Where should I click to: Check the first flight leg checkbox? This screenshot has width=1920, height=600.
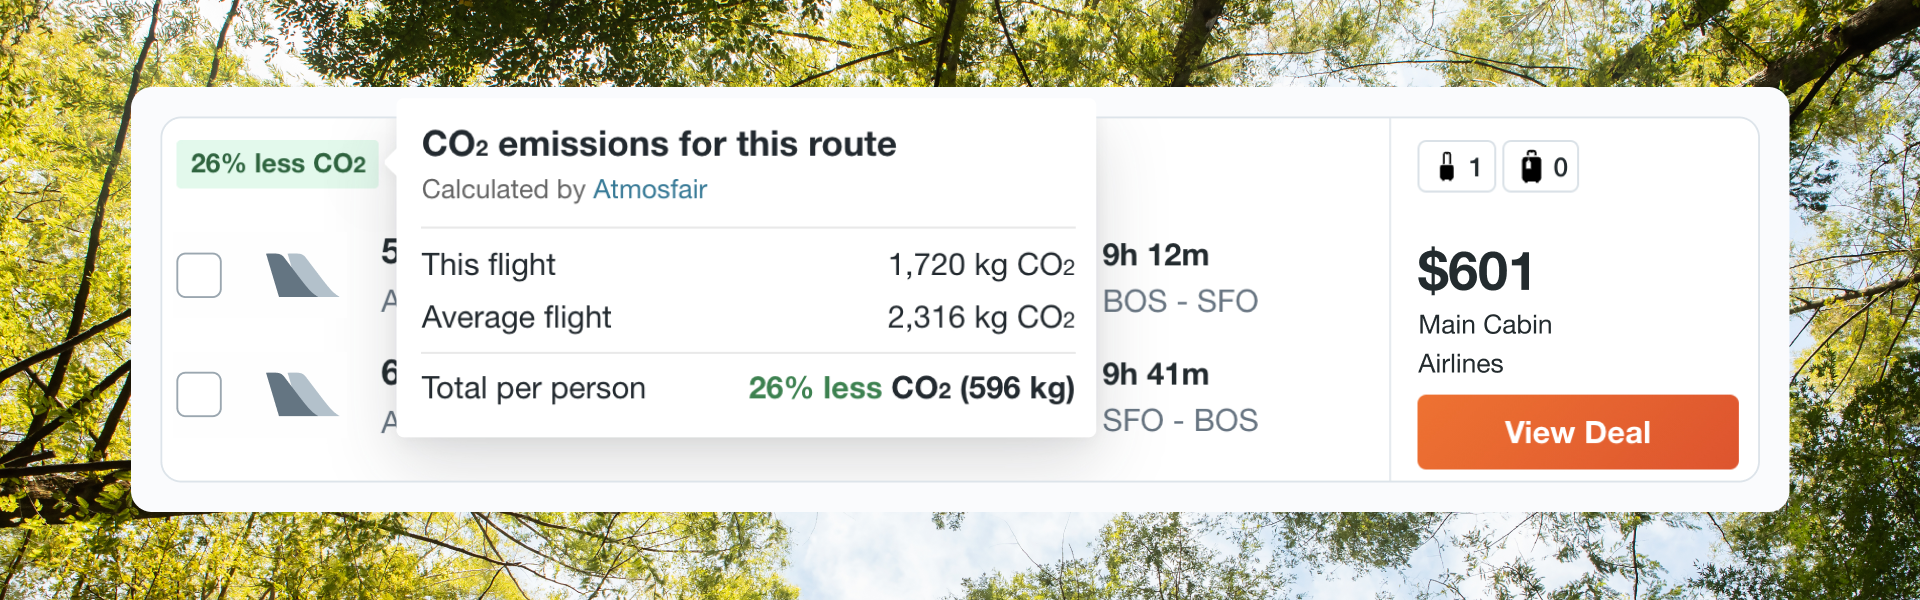click(x=199, y=275)
